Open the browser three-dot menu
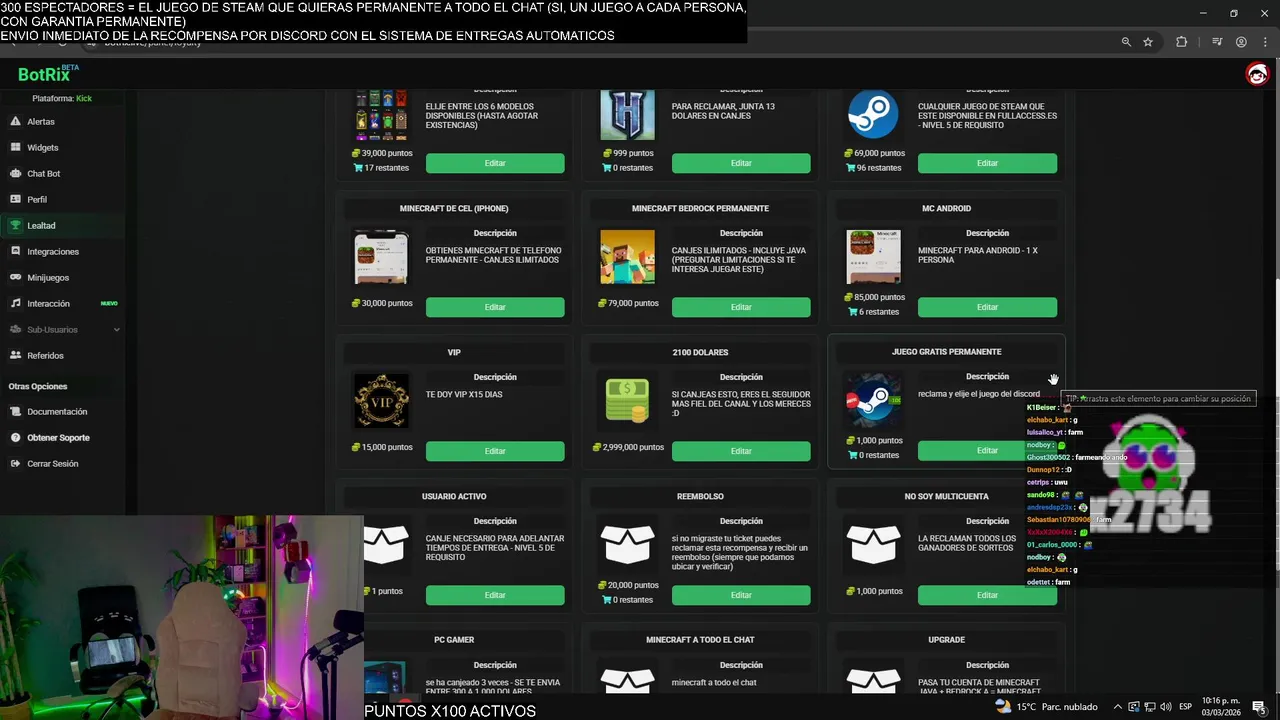The image size is (1280, 720). tap(1264, 42)
